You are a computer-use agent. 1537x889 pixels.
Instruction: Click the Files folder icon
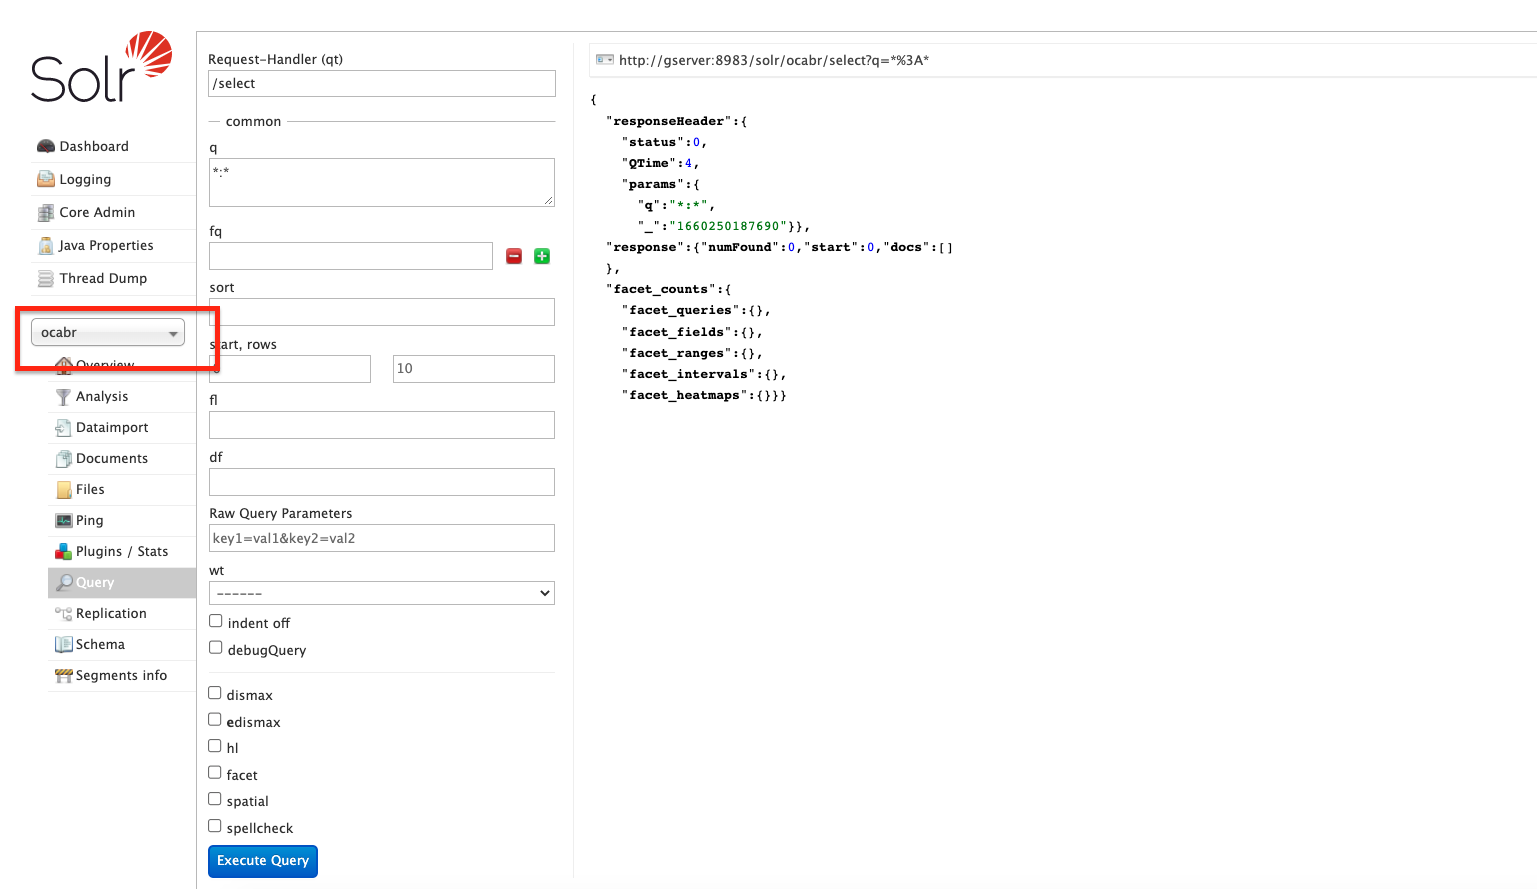[63, 489]
